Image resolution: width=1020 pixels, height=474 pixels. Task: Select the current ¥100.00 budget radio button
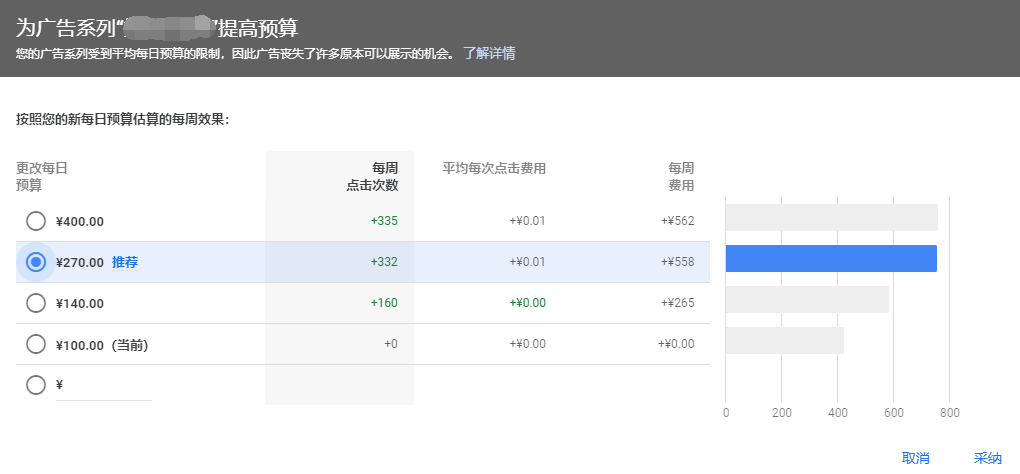pos(36,344)
